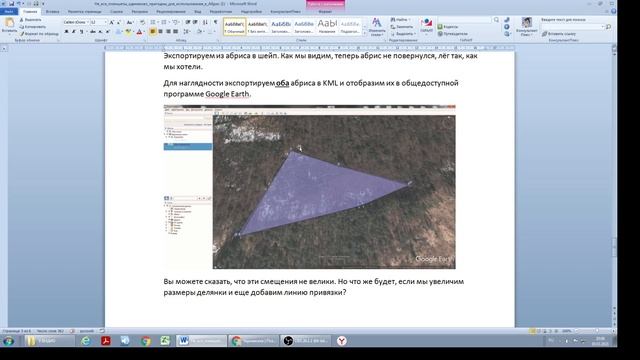This screenshot has height=360, width=640.
Task: Toggle superscript formatting
Action: (108, 31)
